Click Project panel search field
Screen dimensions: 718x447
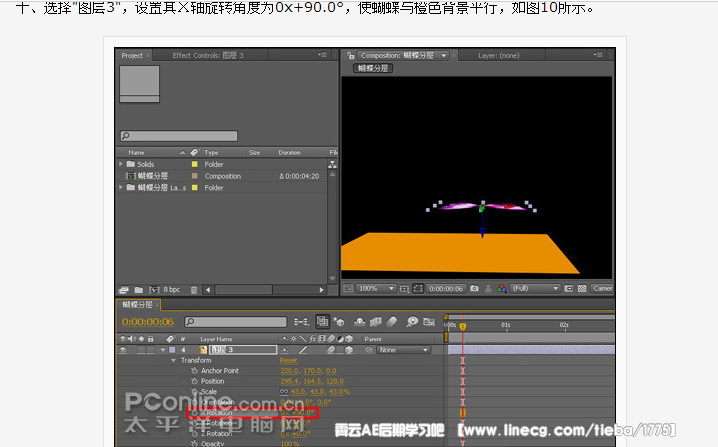click(x=179, y=136)
